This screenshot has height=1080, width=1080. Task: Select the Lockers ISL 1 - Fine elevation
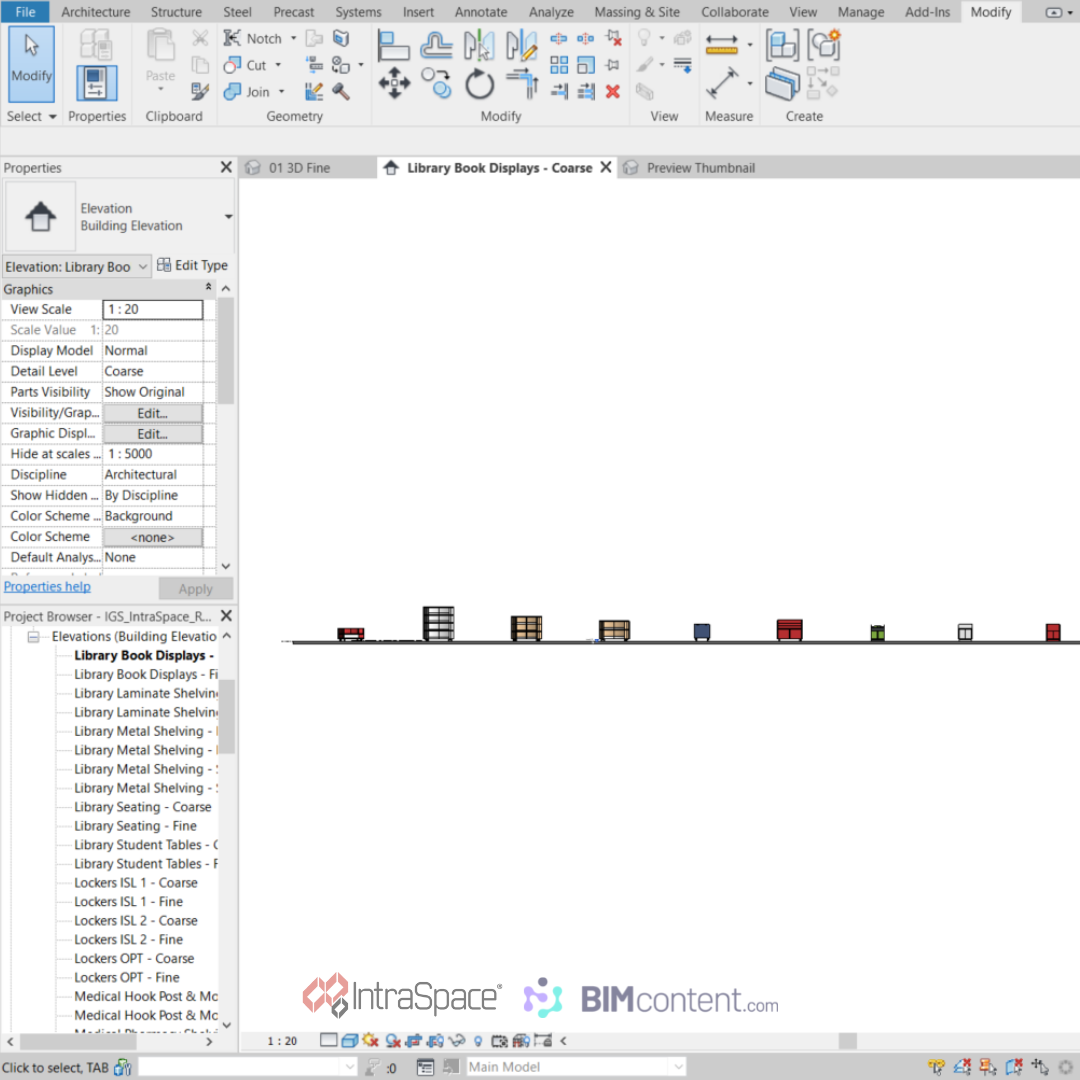point(128,902)
